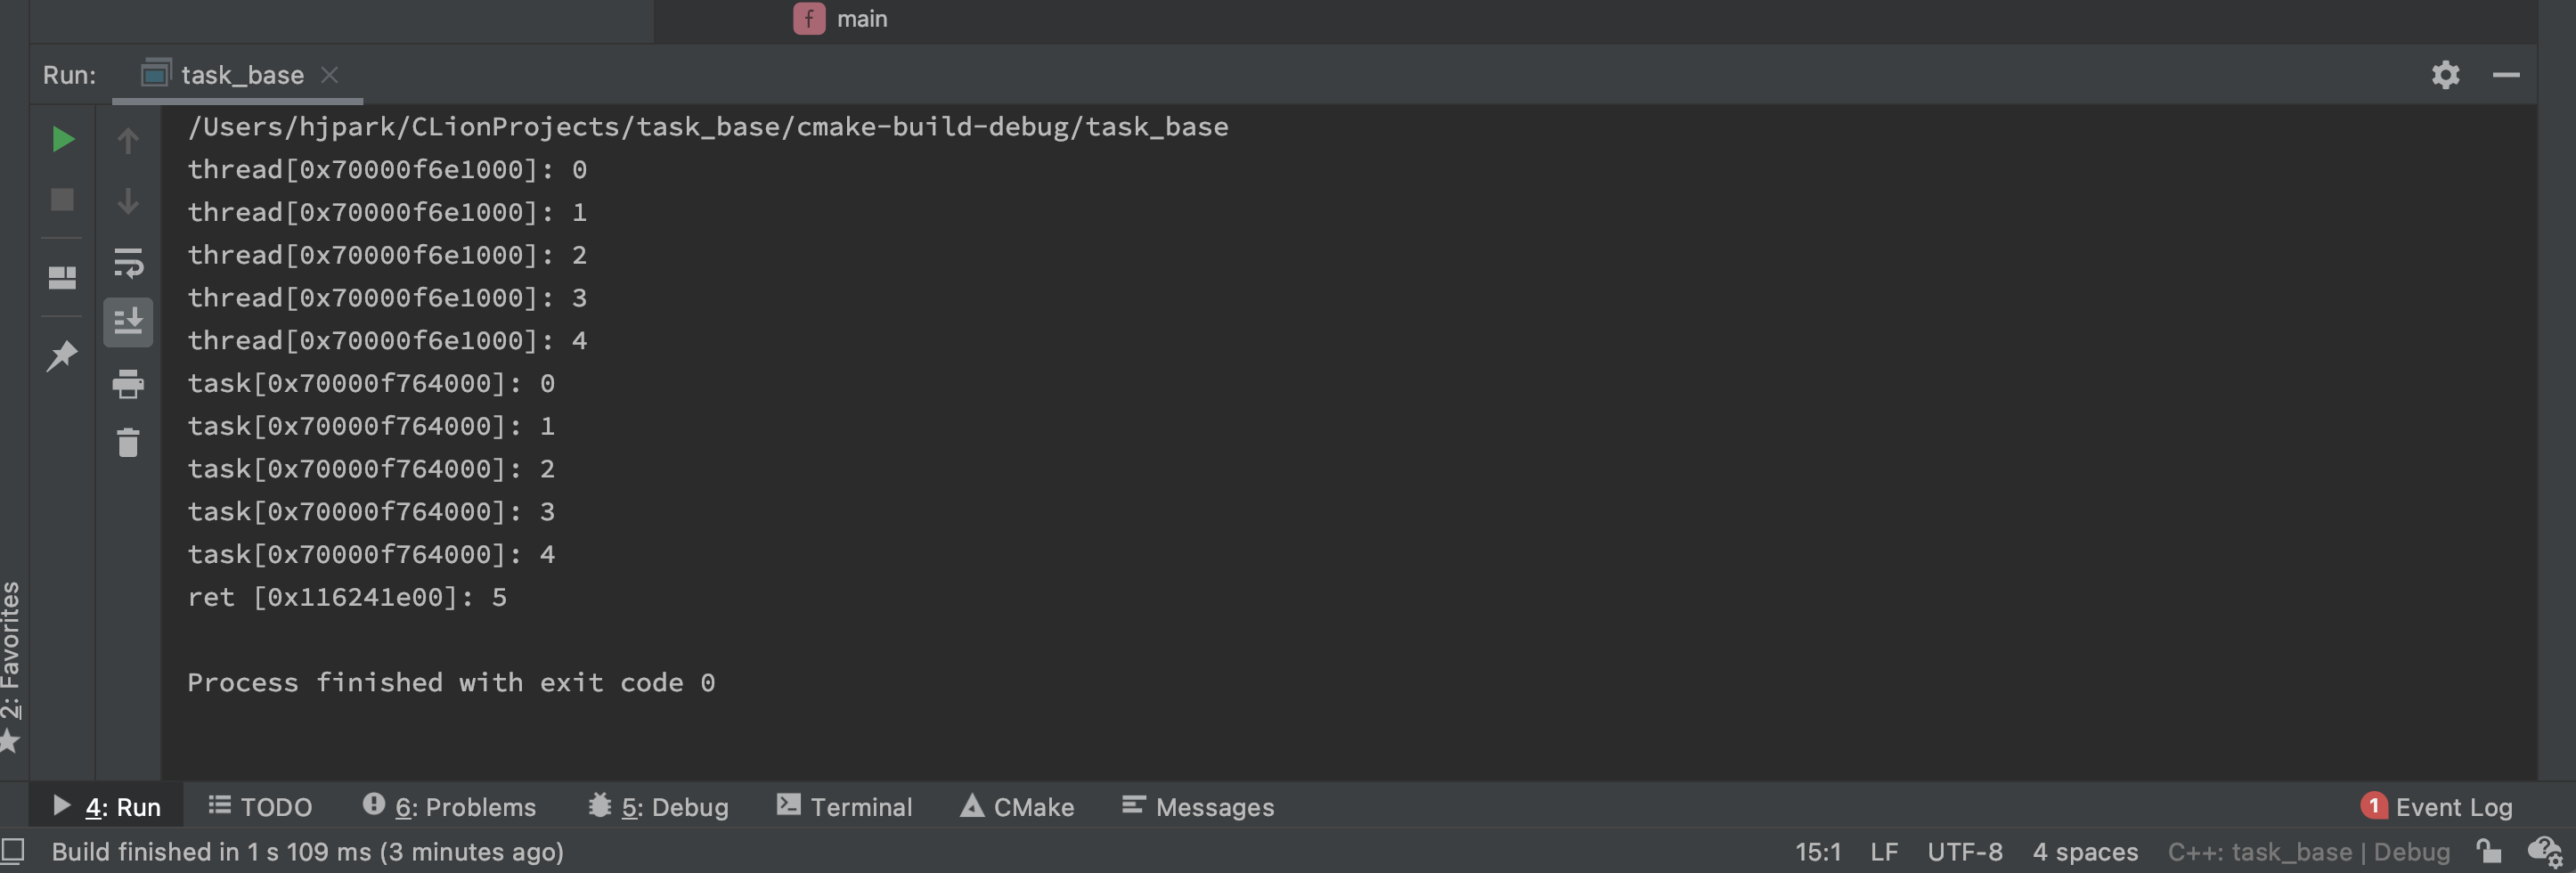2576x873 pixels.
Task: Open the TODO tool window
Action: (260, 806)
